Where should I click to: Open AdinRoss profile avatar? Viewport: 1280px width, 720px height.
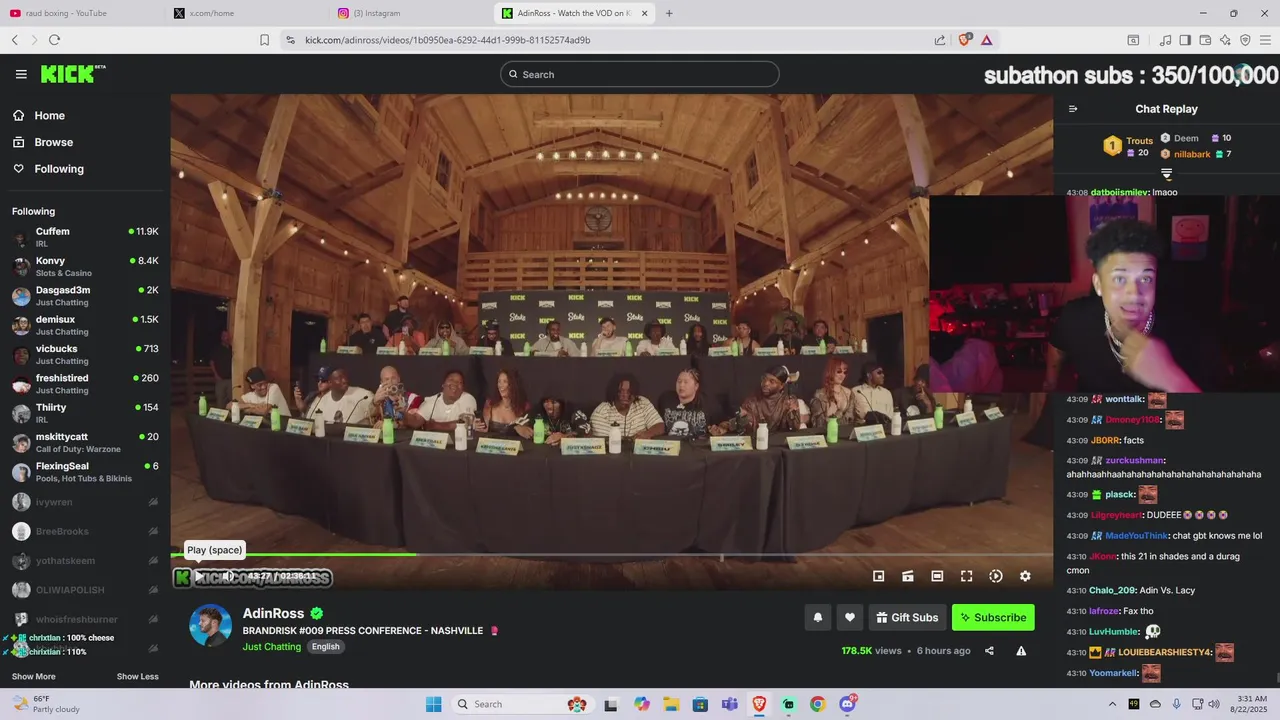click(x=211, y=626)
